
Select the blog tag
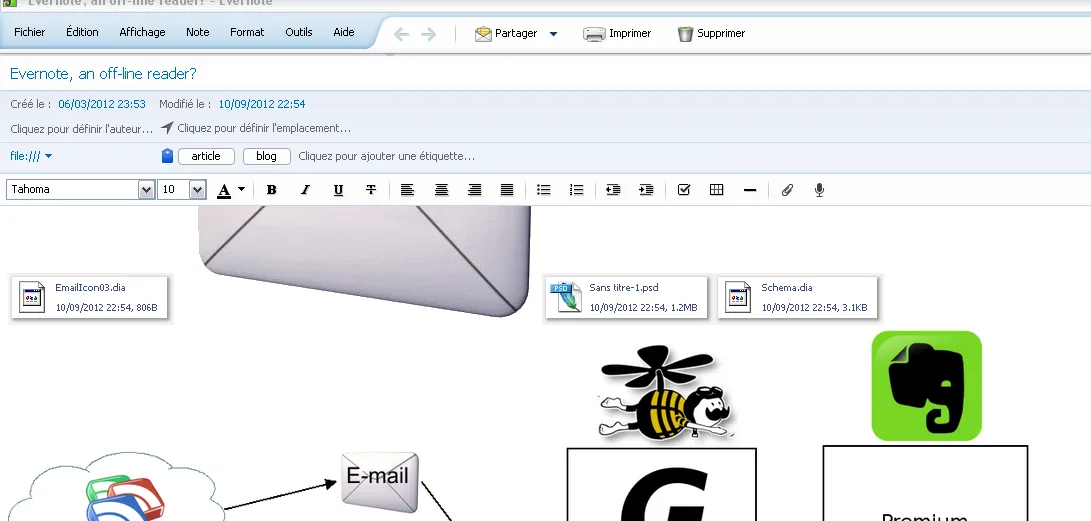pos(266,157)
